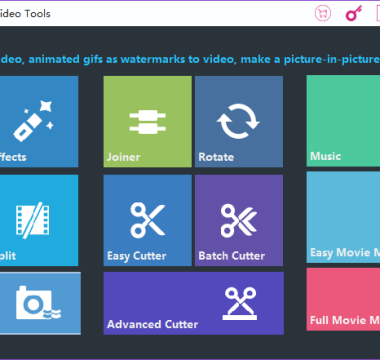This screenshot has width=380, height=360.
Task: Open the Split video tile
Action: point(39,220)
